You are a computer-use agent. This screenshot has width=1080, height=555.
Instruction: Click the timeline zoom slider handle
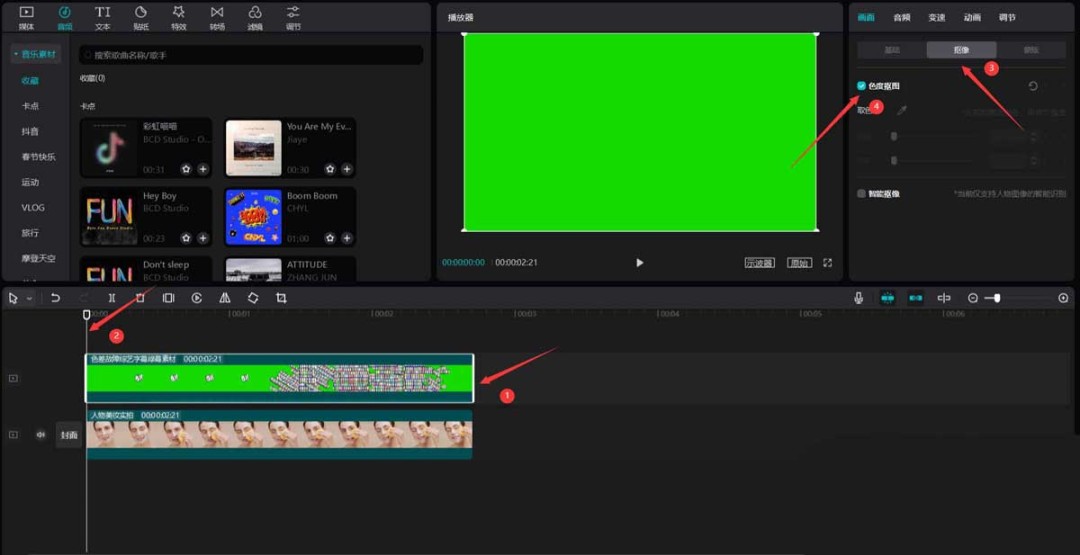click(996, 298)
